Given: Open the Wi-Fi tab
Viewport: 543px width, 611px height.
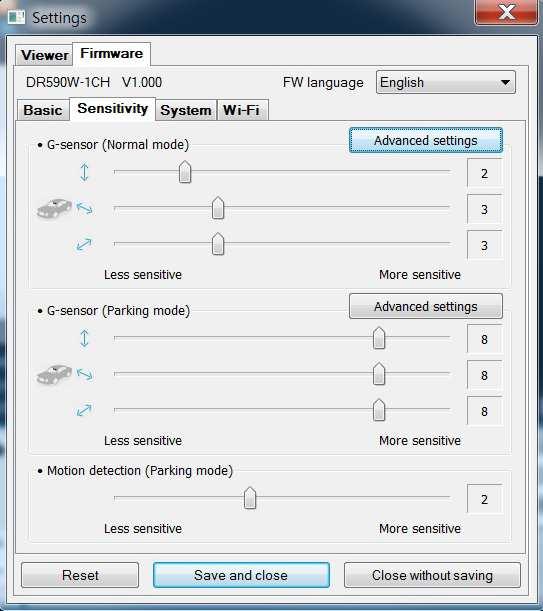Looking at the screenshot, I should [x=242, y=110].
